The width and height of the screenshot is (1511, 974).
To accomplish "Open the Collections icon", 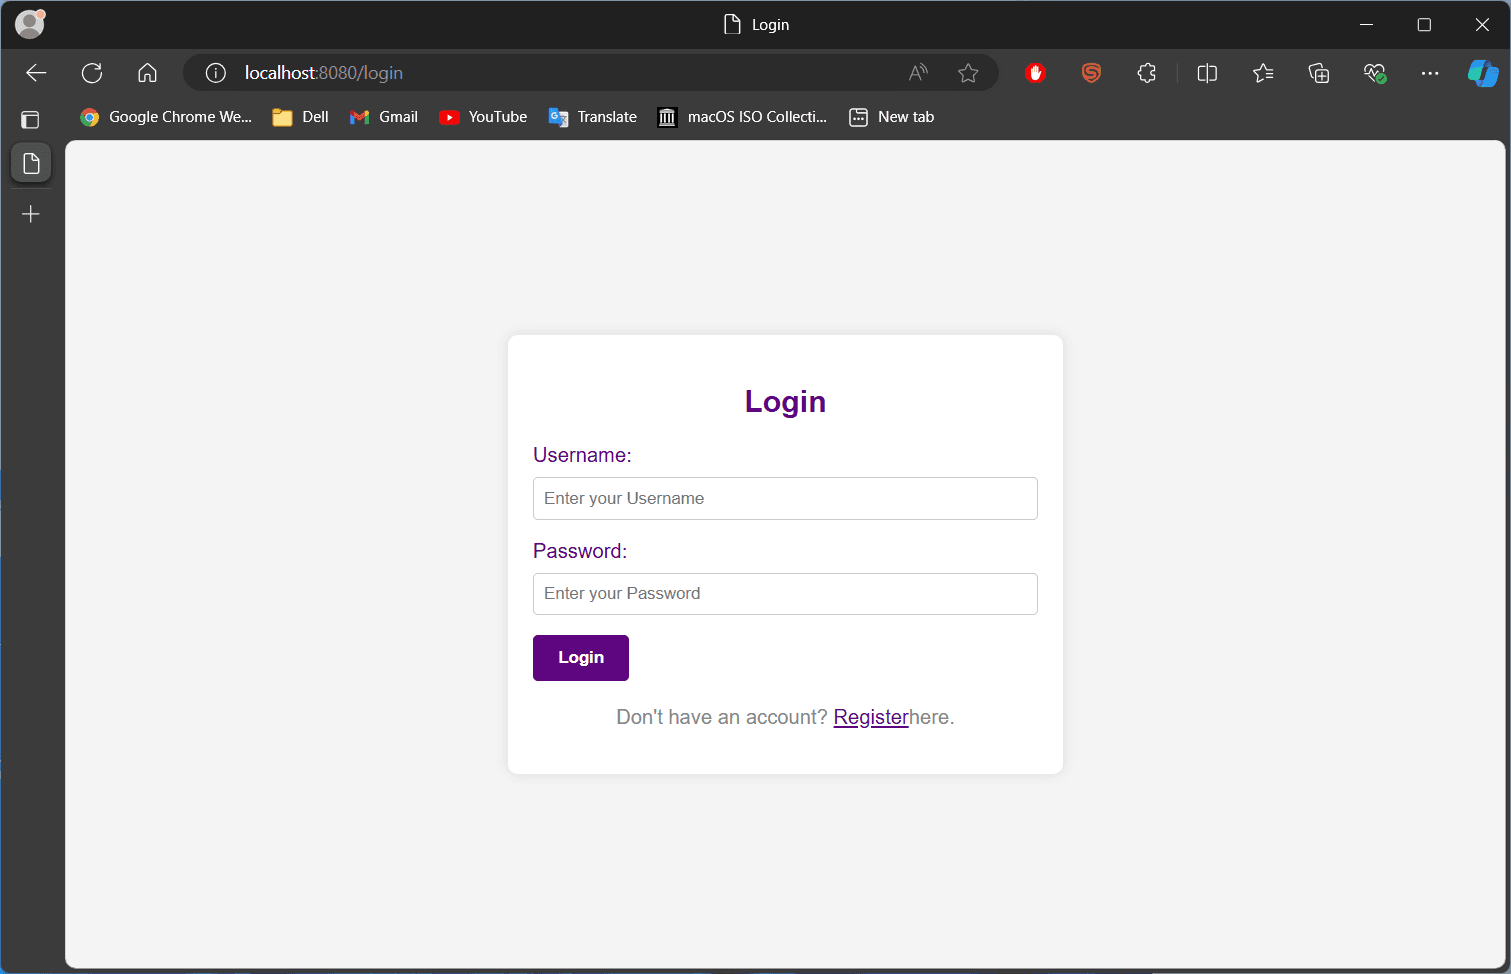I will [x=1318, y=72].
